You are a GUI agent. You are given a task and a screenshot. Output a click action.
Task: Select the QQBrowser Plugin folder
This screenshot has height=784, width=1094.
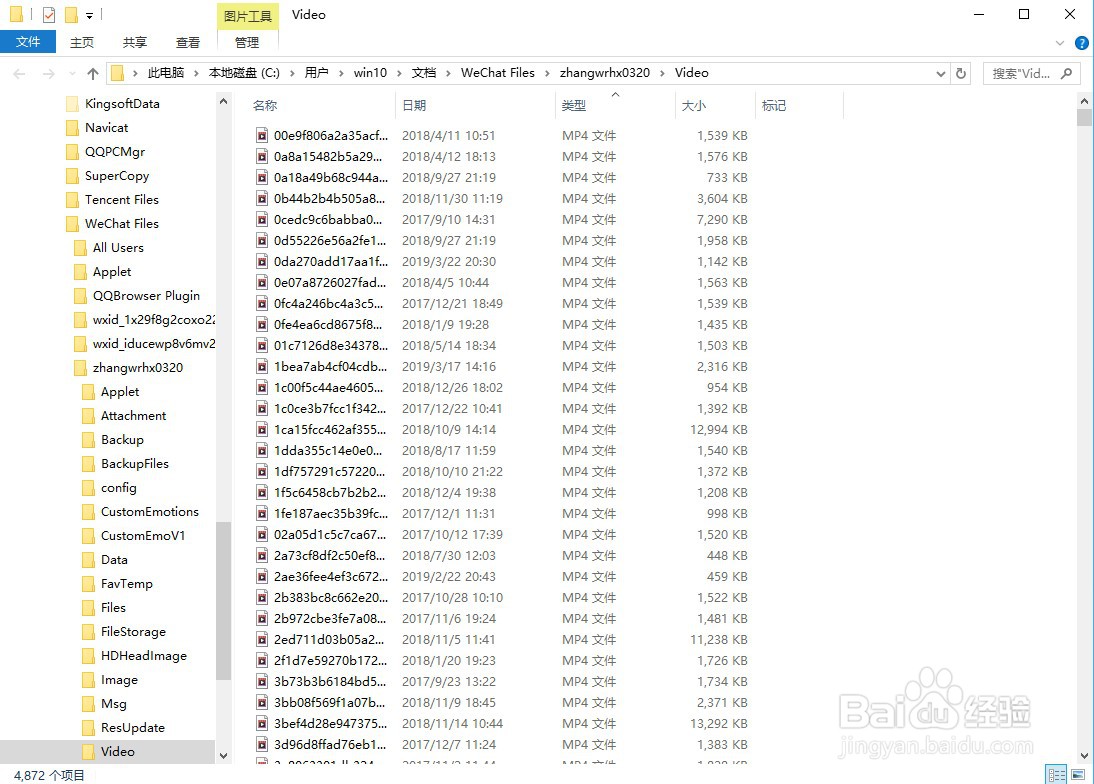[x=146, y=296]
